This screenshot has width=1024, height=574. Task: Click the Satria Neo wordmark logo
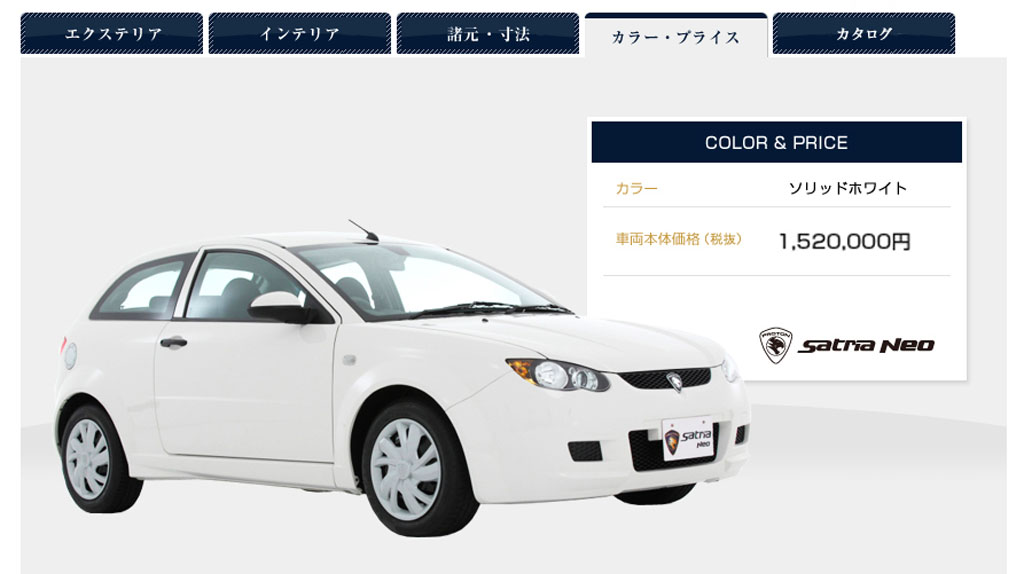866,345
